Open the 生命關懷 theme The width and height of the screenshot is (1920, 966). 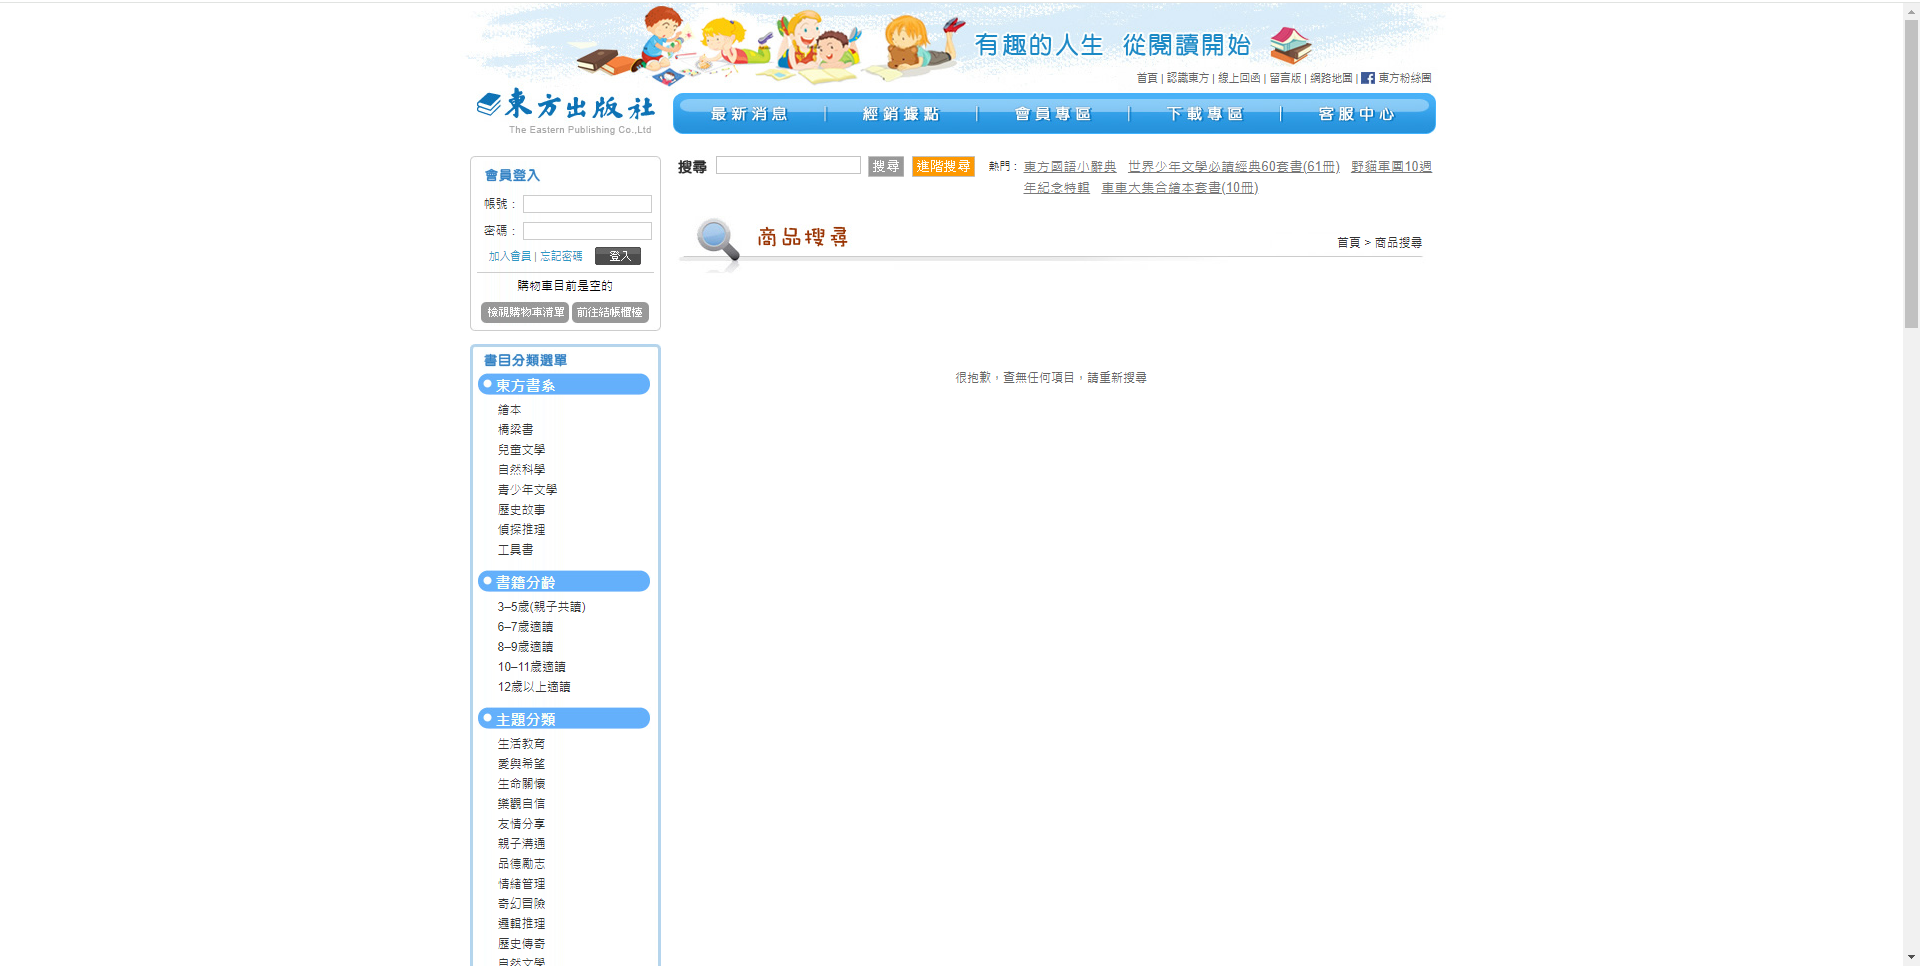[x=522, y=784]
